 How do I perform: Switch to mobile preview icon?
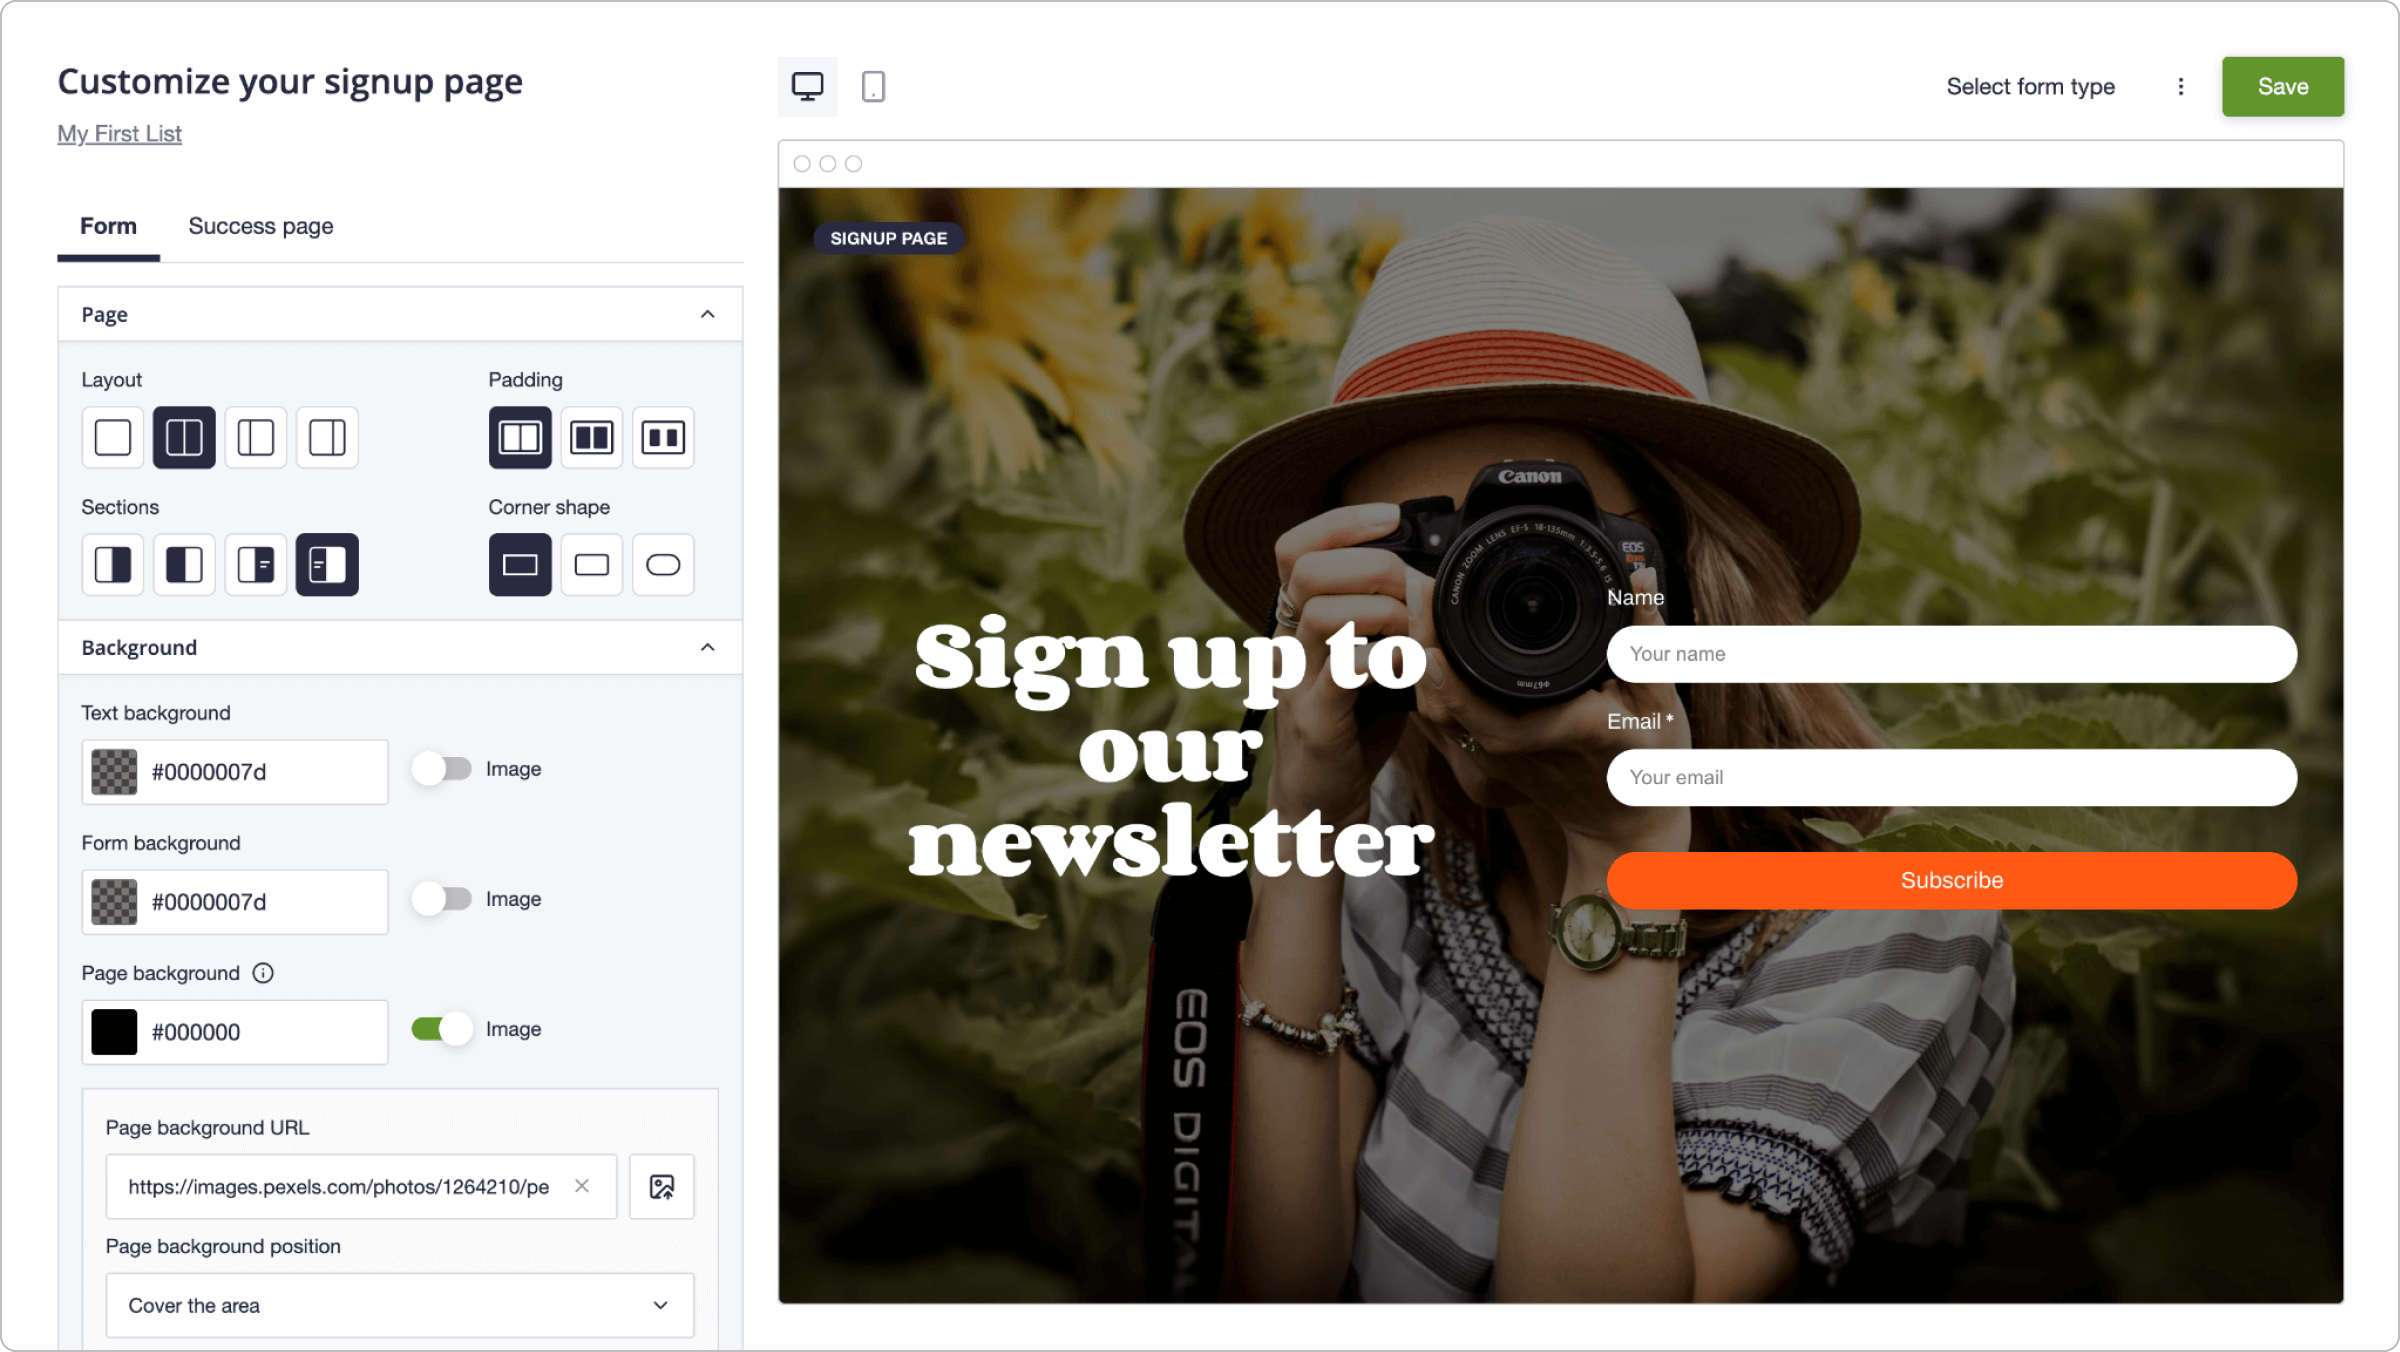click(x=873, y=87)
